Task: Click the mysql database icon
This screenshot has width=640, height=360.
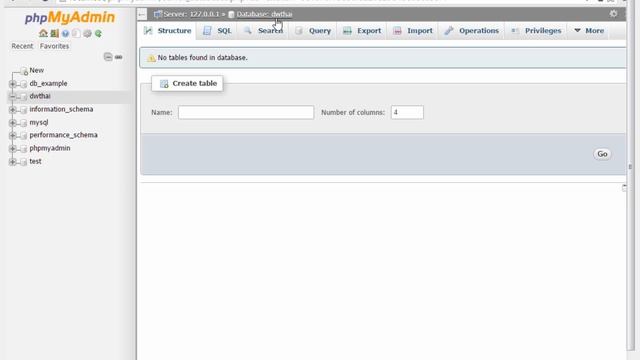Action: [x=23, y=123]
